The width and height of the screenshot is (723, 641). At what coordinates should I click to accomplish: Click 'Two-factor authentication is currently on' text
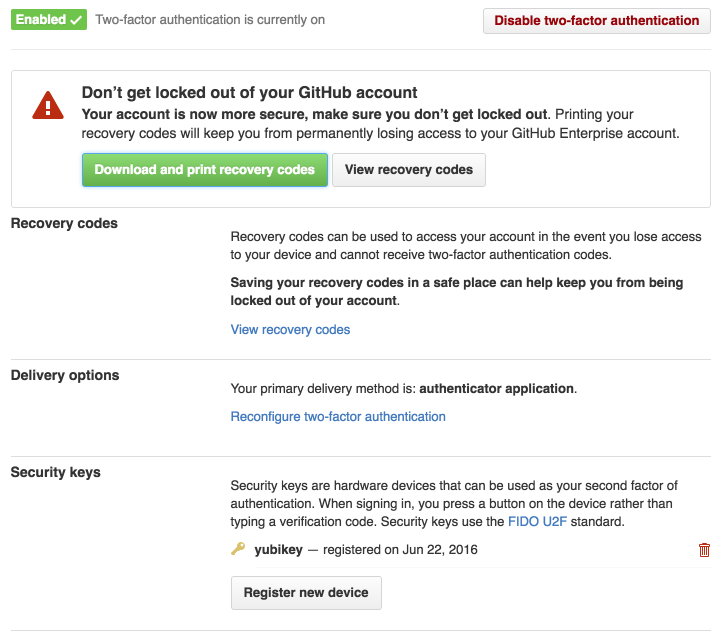pyautogui.click(x=210, y=20)
